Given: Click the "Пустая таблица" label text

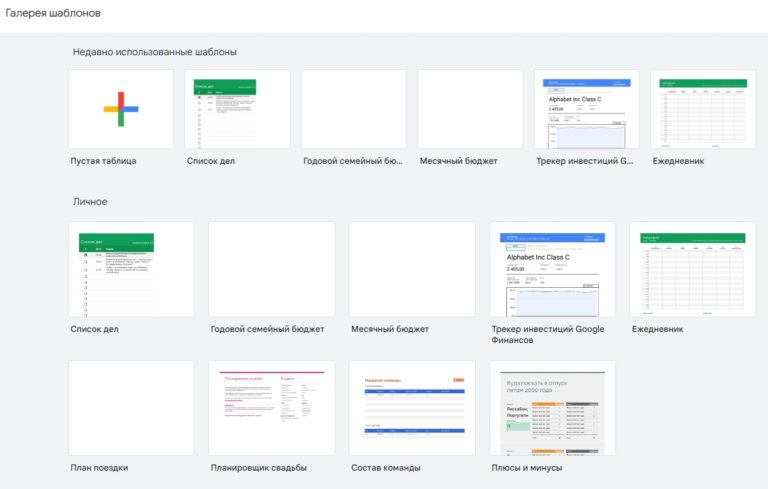Looking at the screenshot, I should 103,160.
